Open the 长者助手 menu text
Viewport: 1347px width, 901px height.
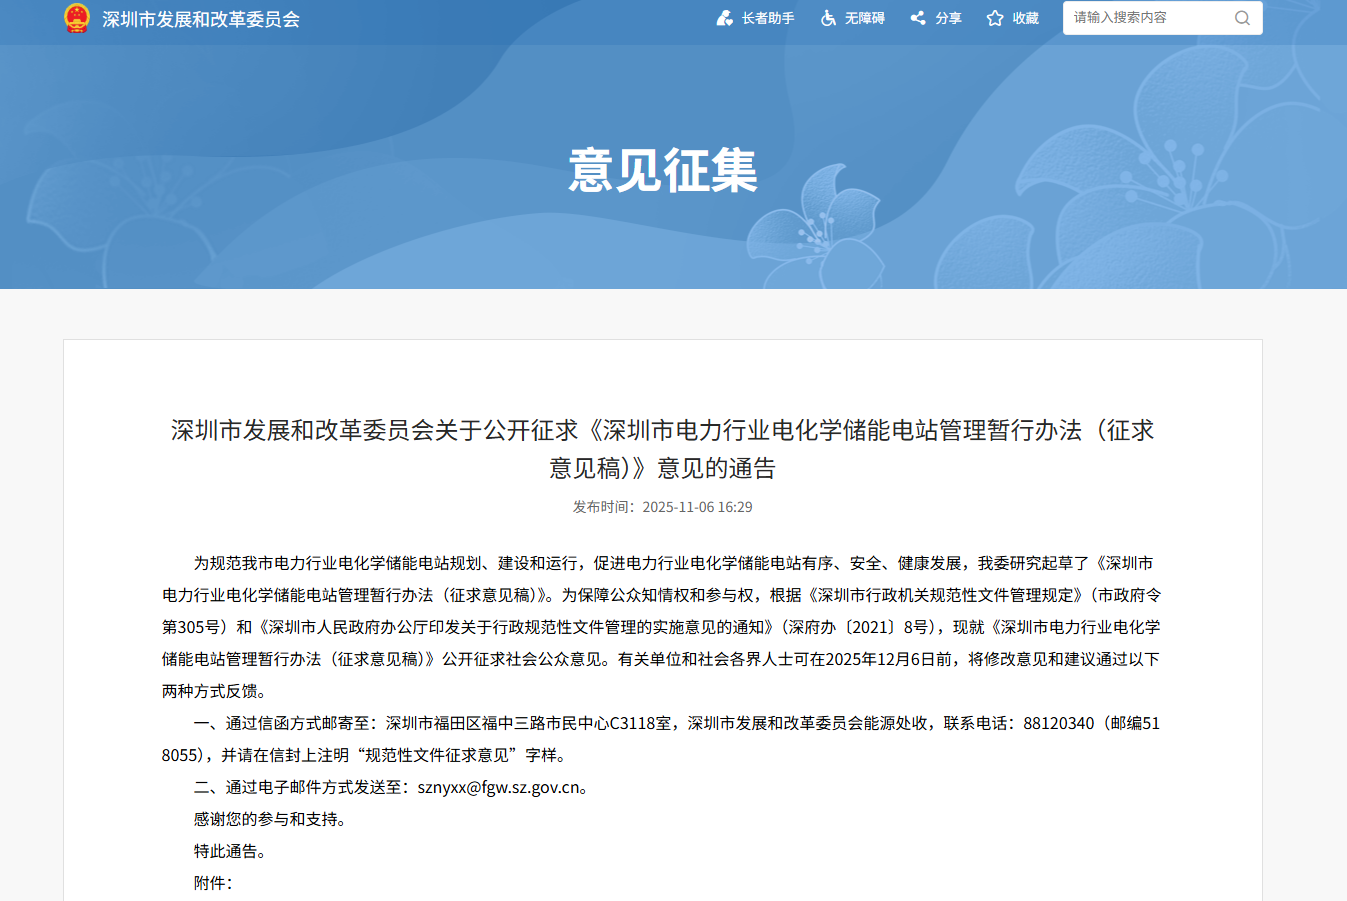768,18
